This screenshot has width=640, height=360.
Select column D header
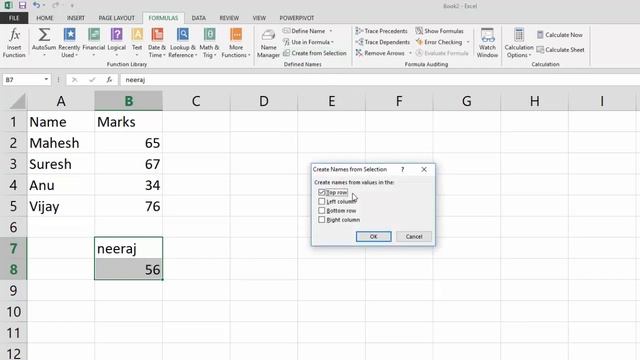(264, 101)
